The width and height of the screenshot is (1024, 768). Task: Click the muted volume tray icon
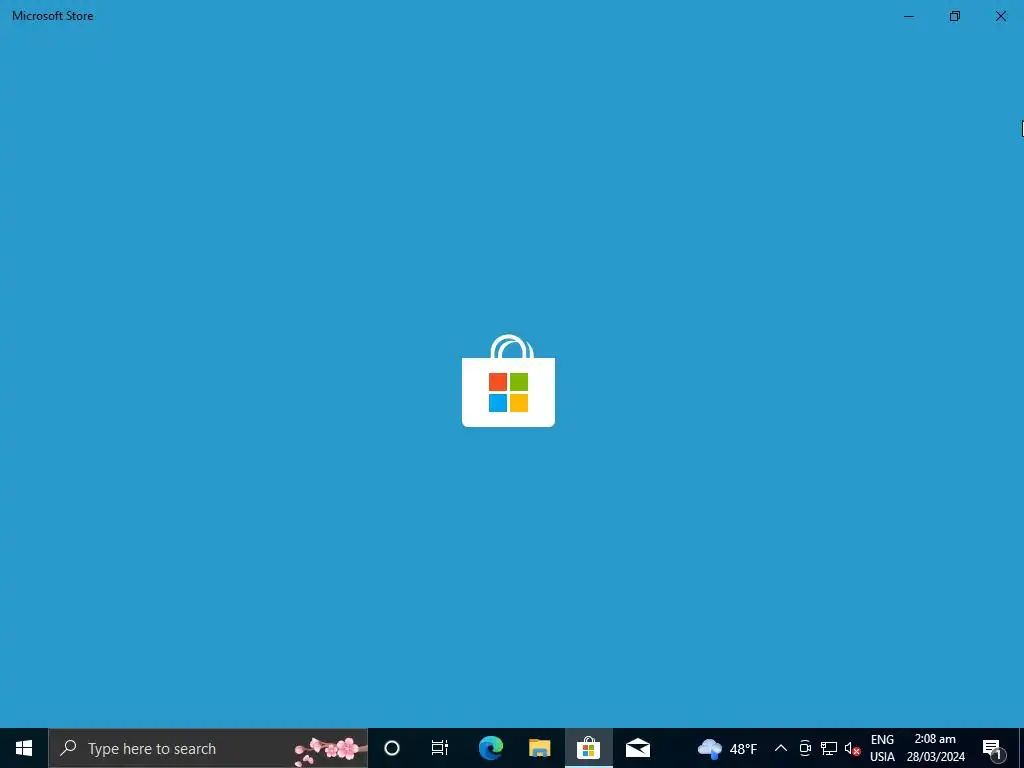pyautogui.click(x=852, y=748)
